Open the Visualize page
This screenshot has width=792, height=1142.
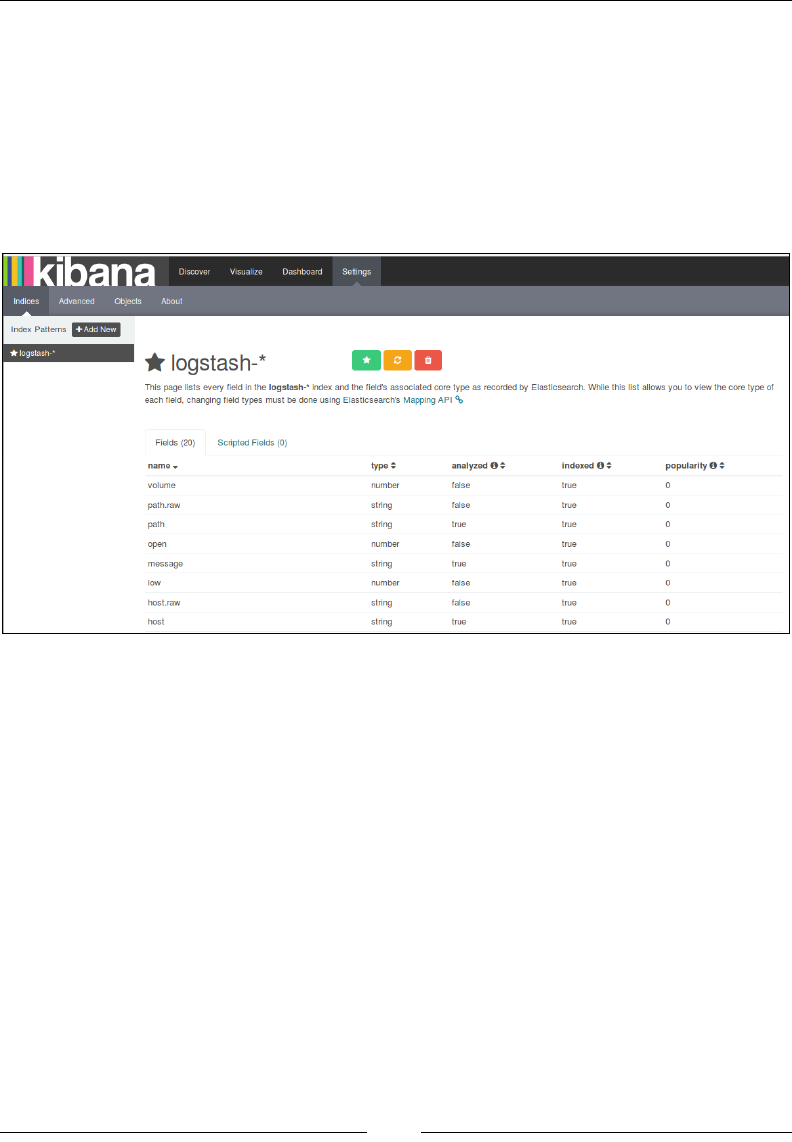tap(246, 272)
